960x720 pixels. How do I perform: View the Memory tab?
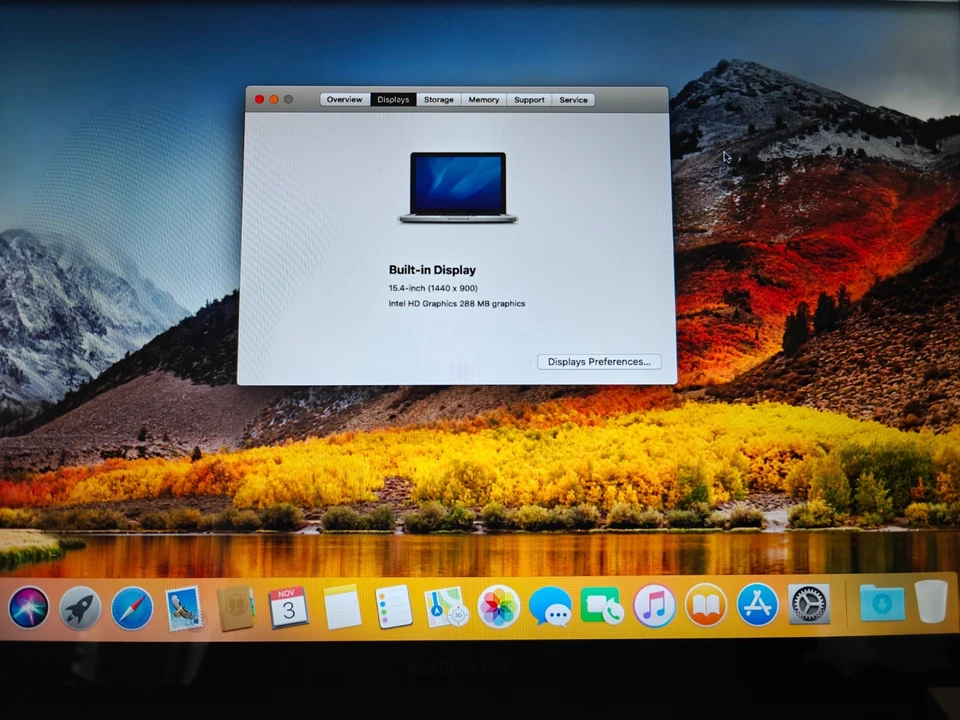483,99
